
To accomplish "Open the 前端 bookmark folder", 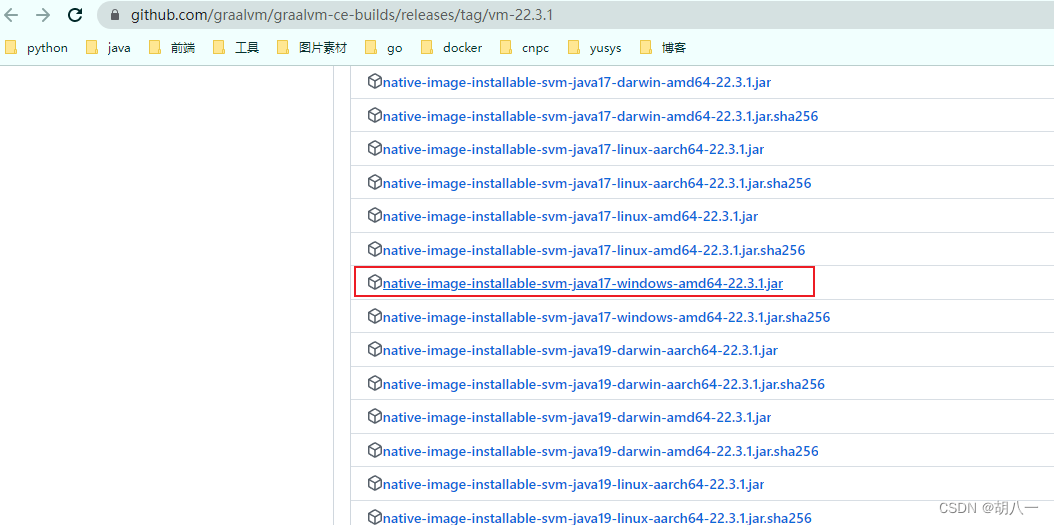I will [x=172, y=48].
